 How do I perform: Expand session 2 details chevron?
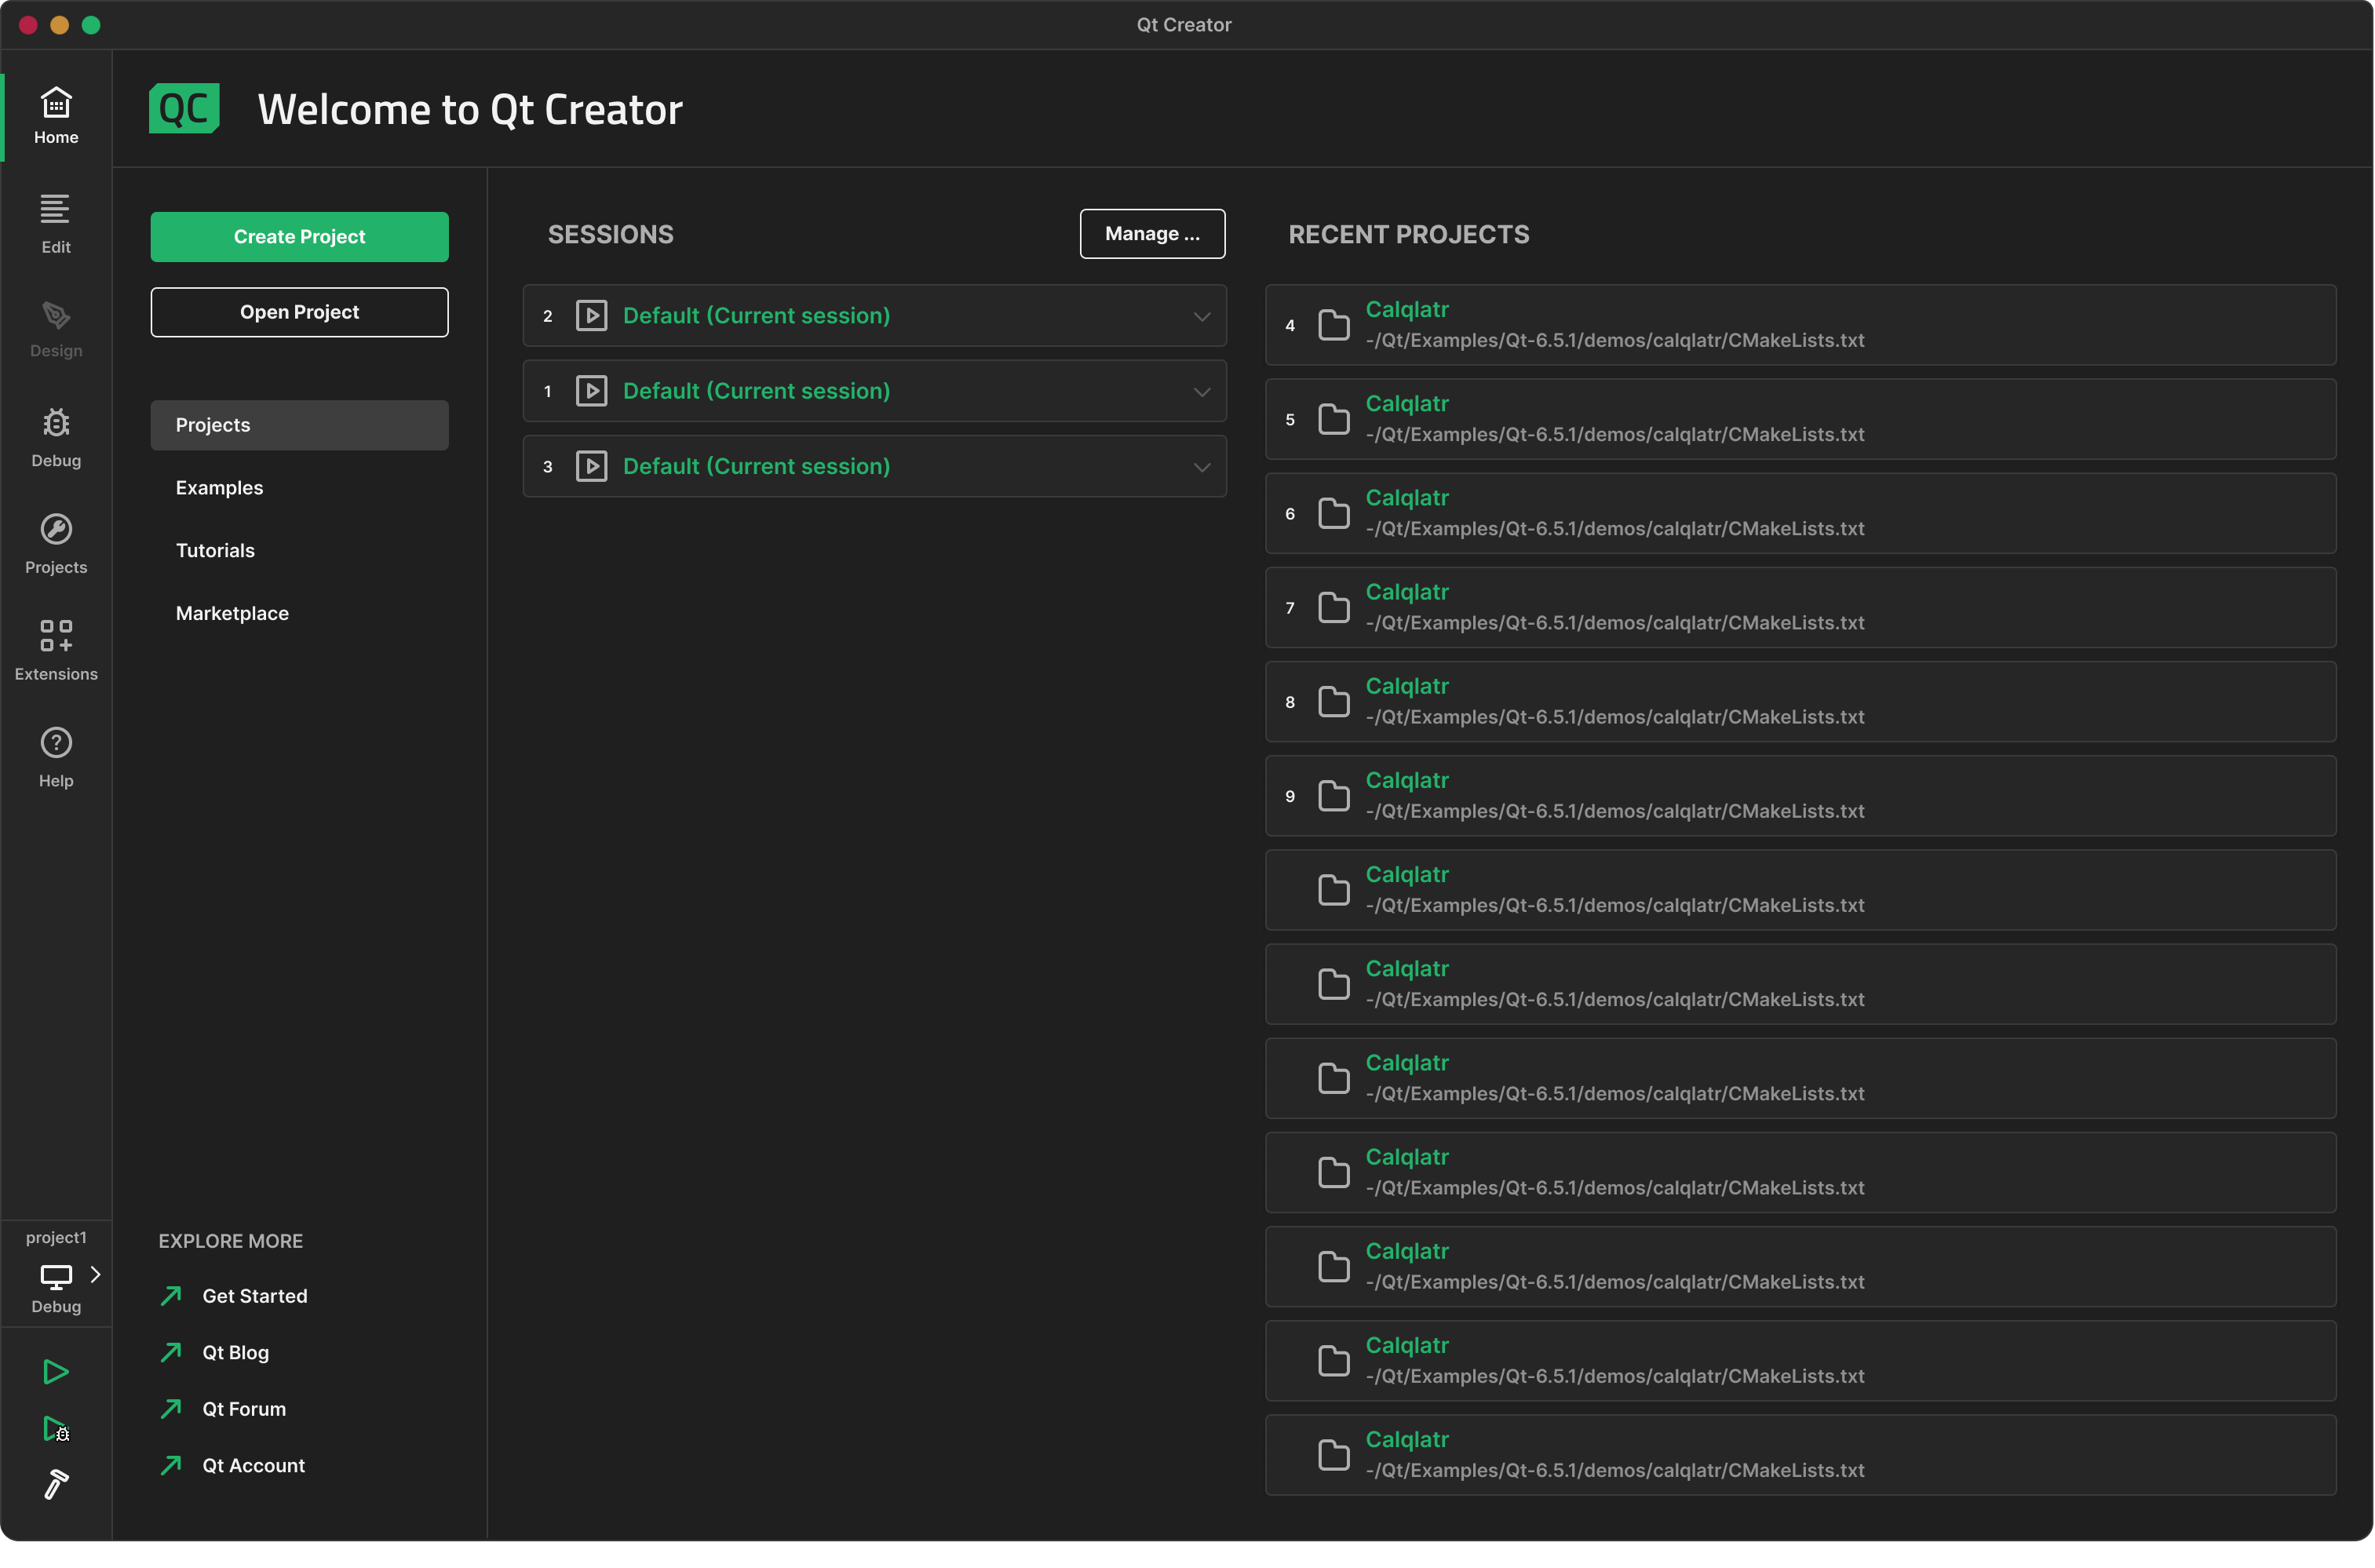(x=1201, y=316)
